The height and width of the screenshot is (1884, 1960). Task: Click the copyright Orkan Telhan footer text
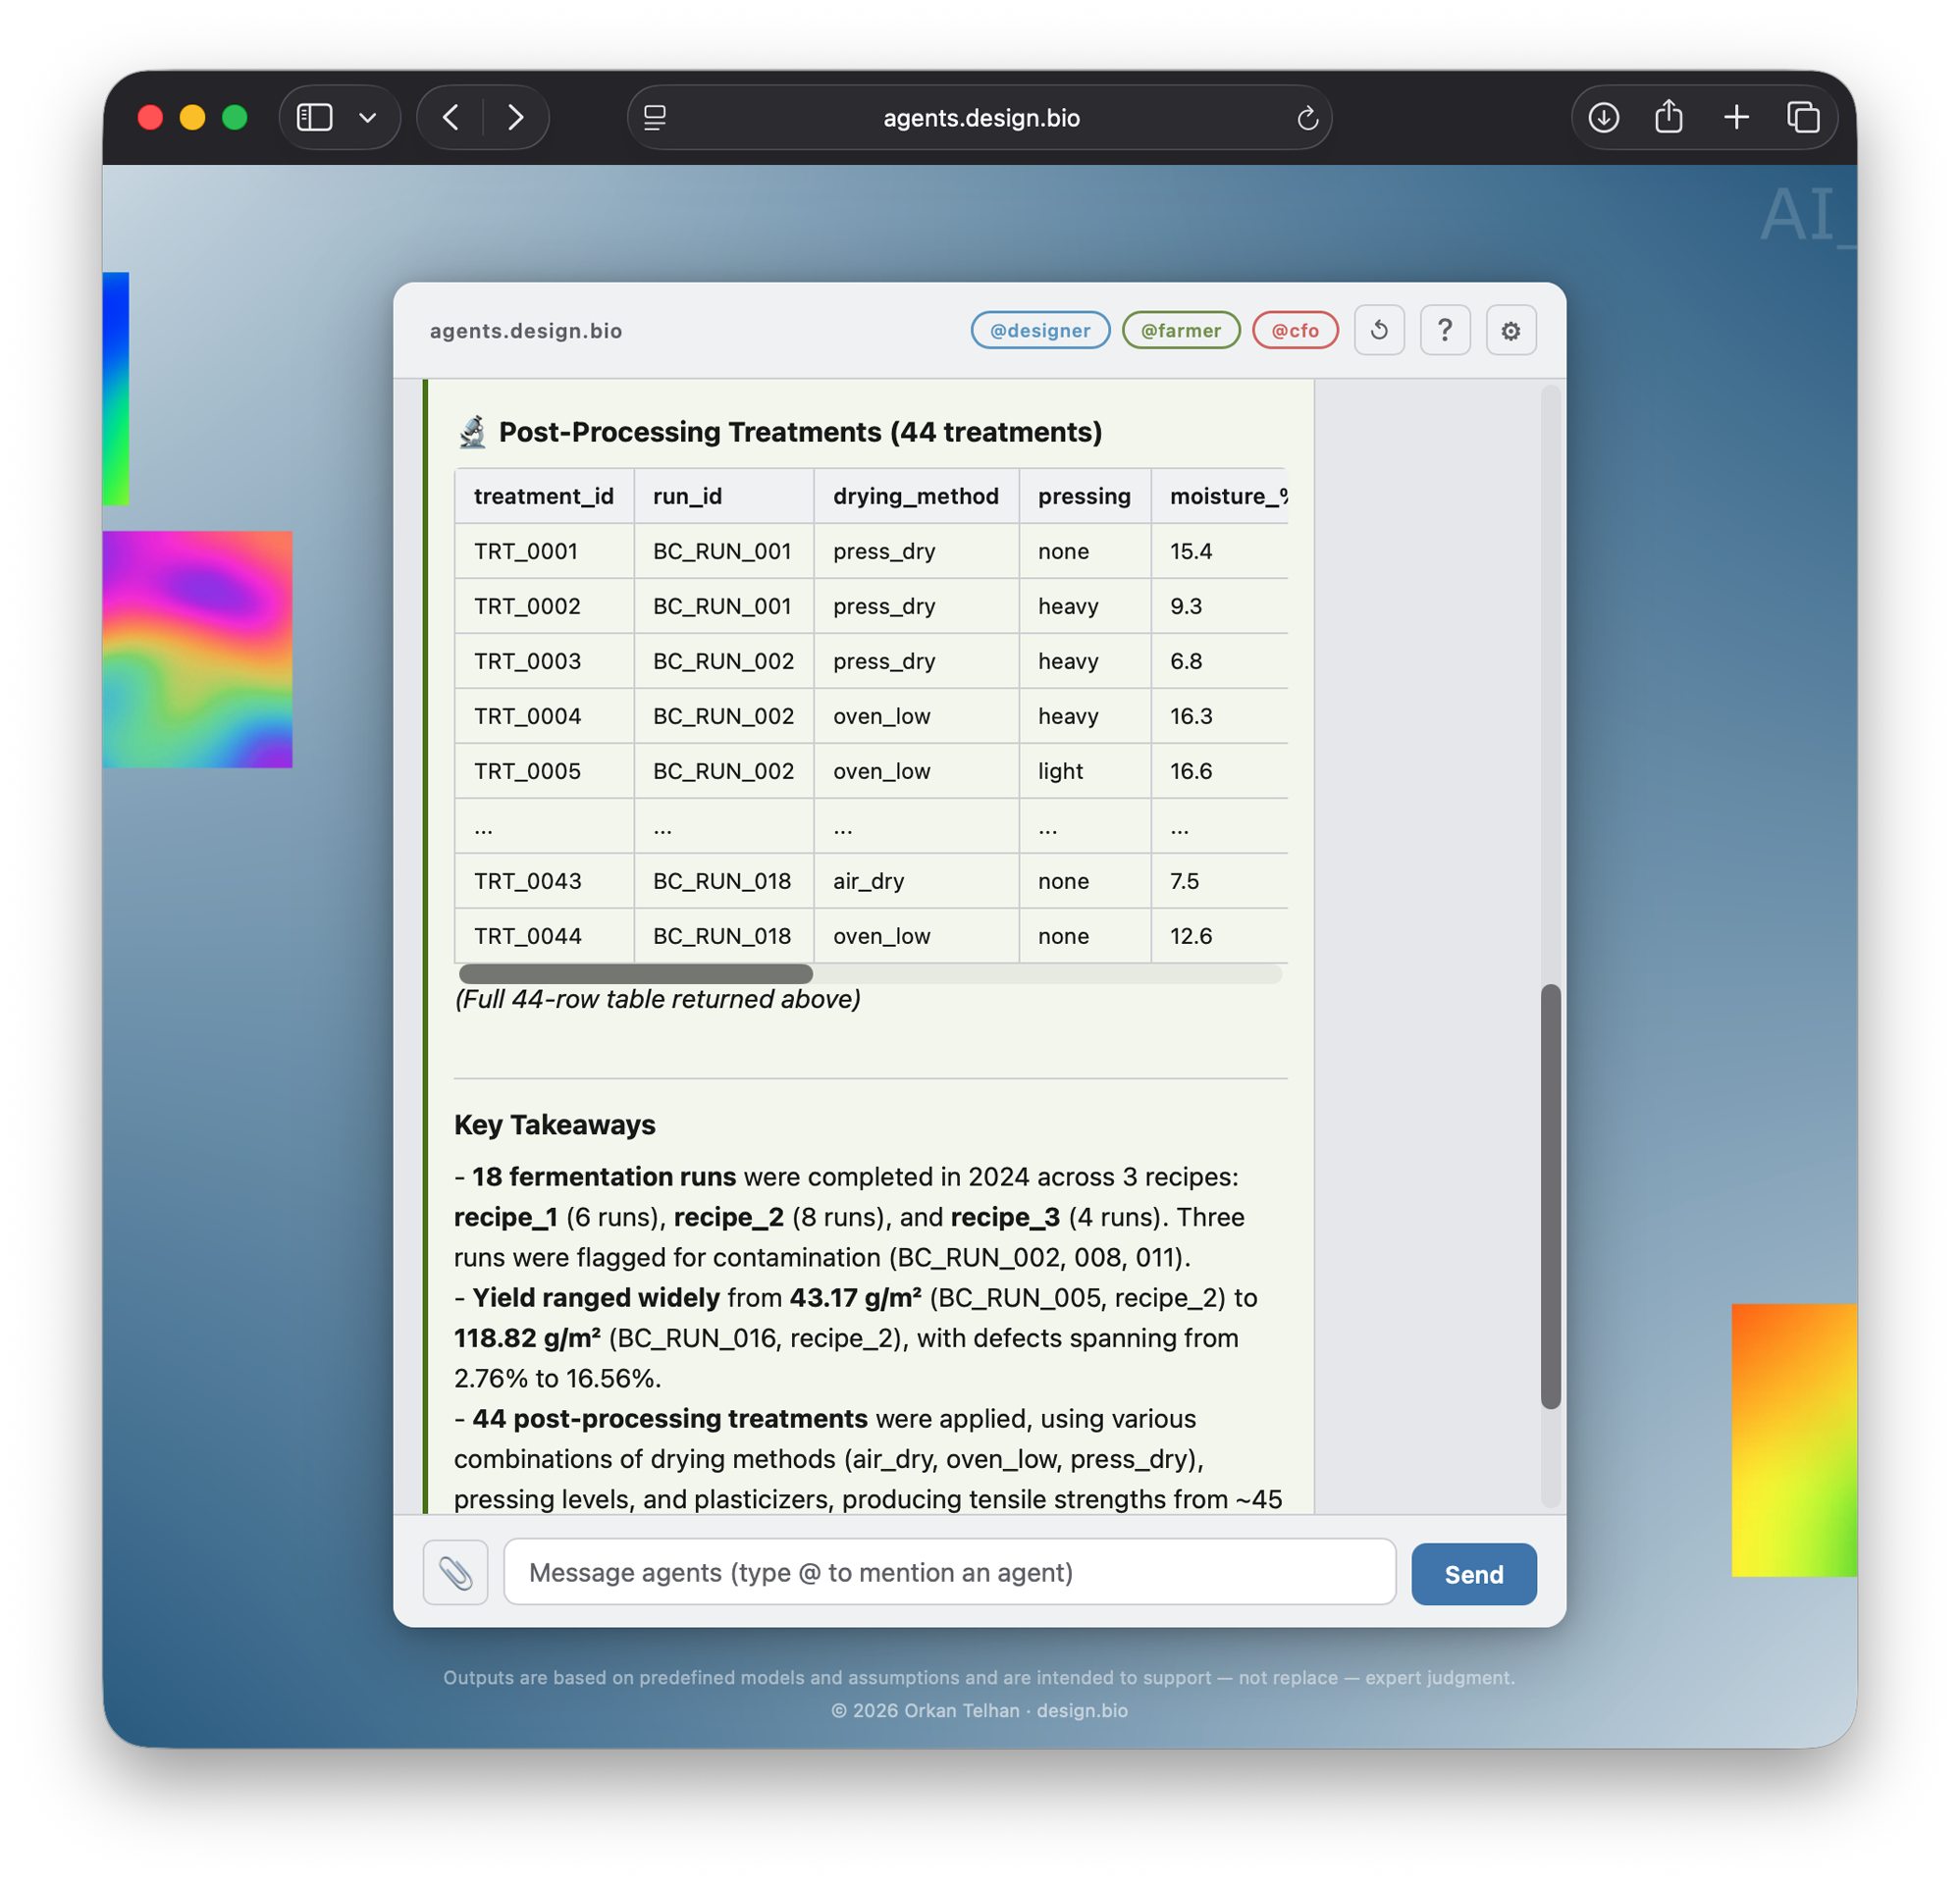tap(979, 1710)
